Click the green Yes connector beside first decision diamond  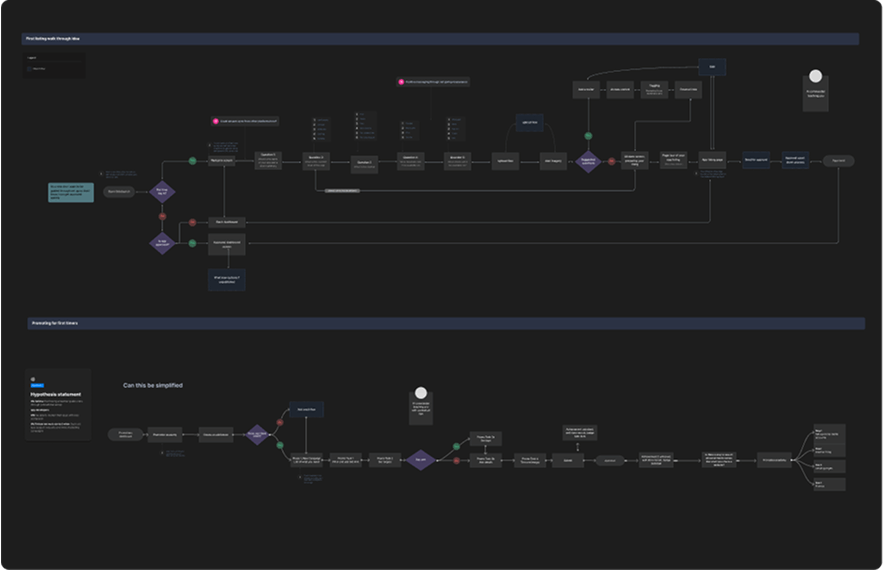(x=193, y=161)
